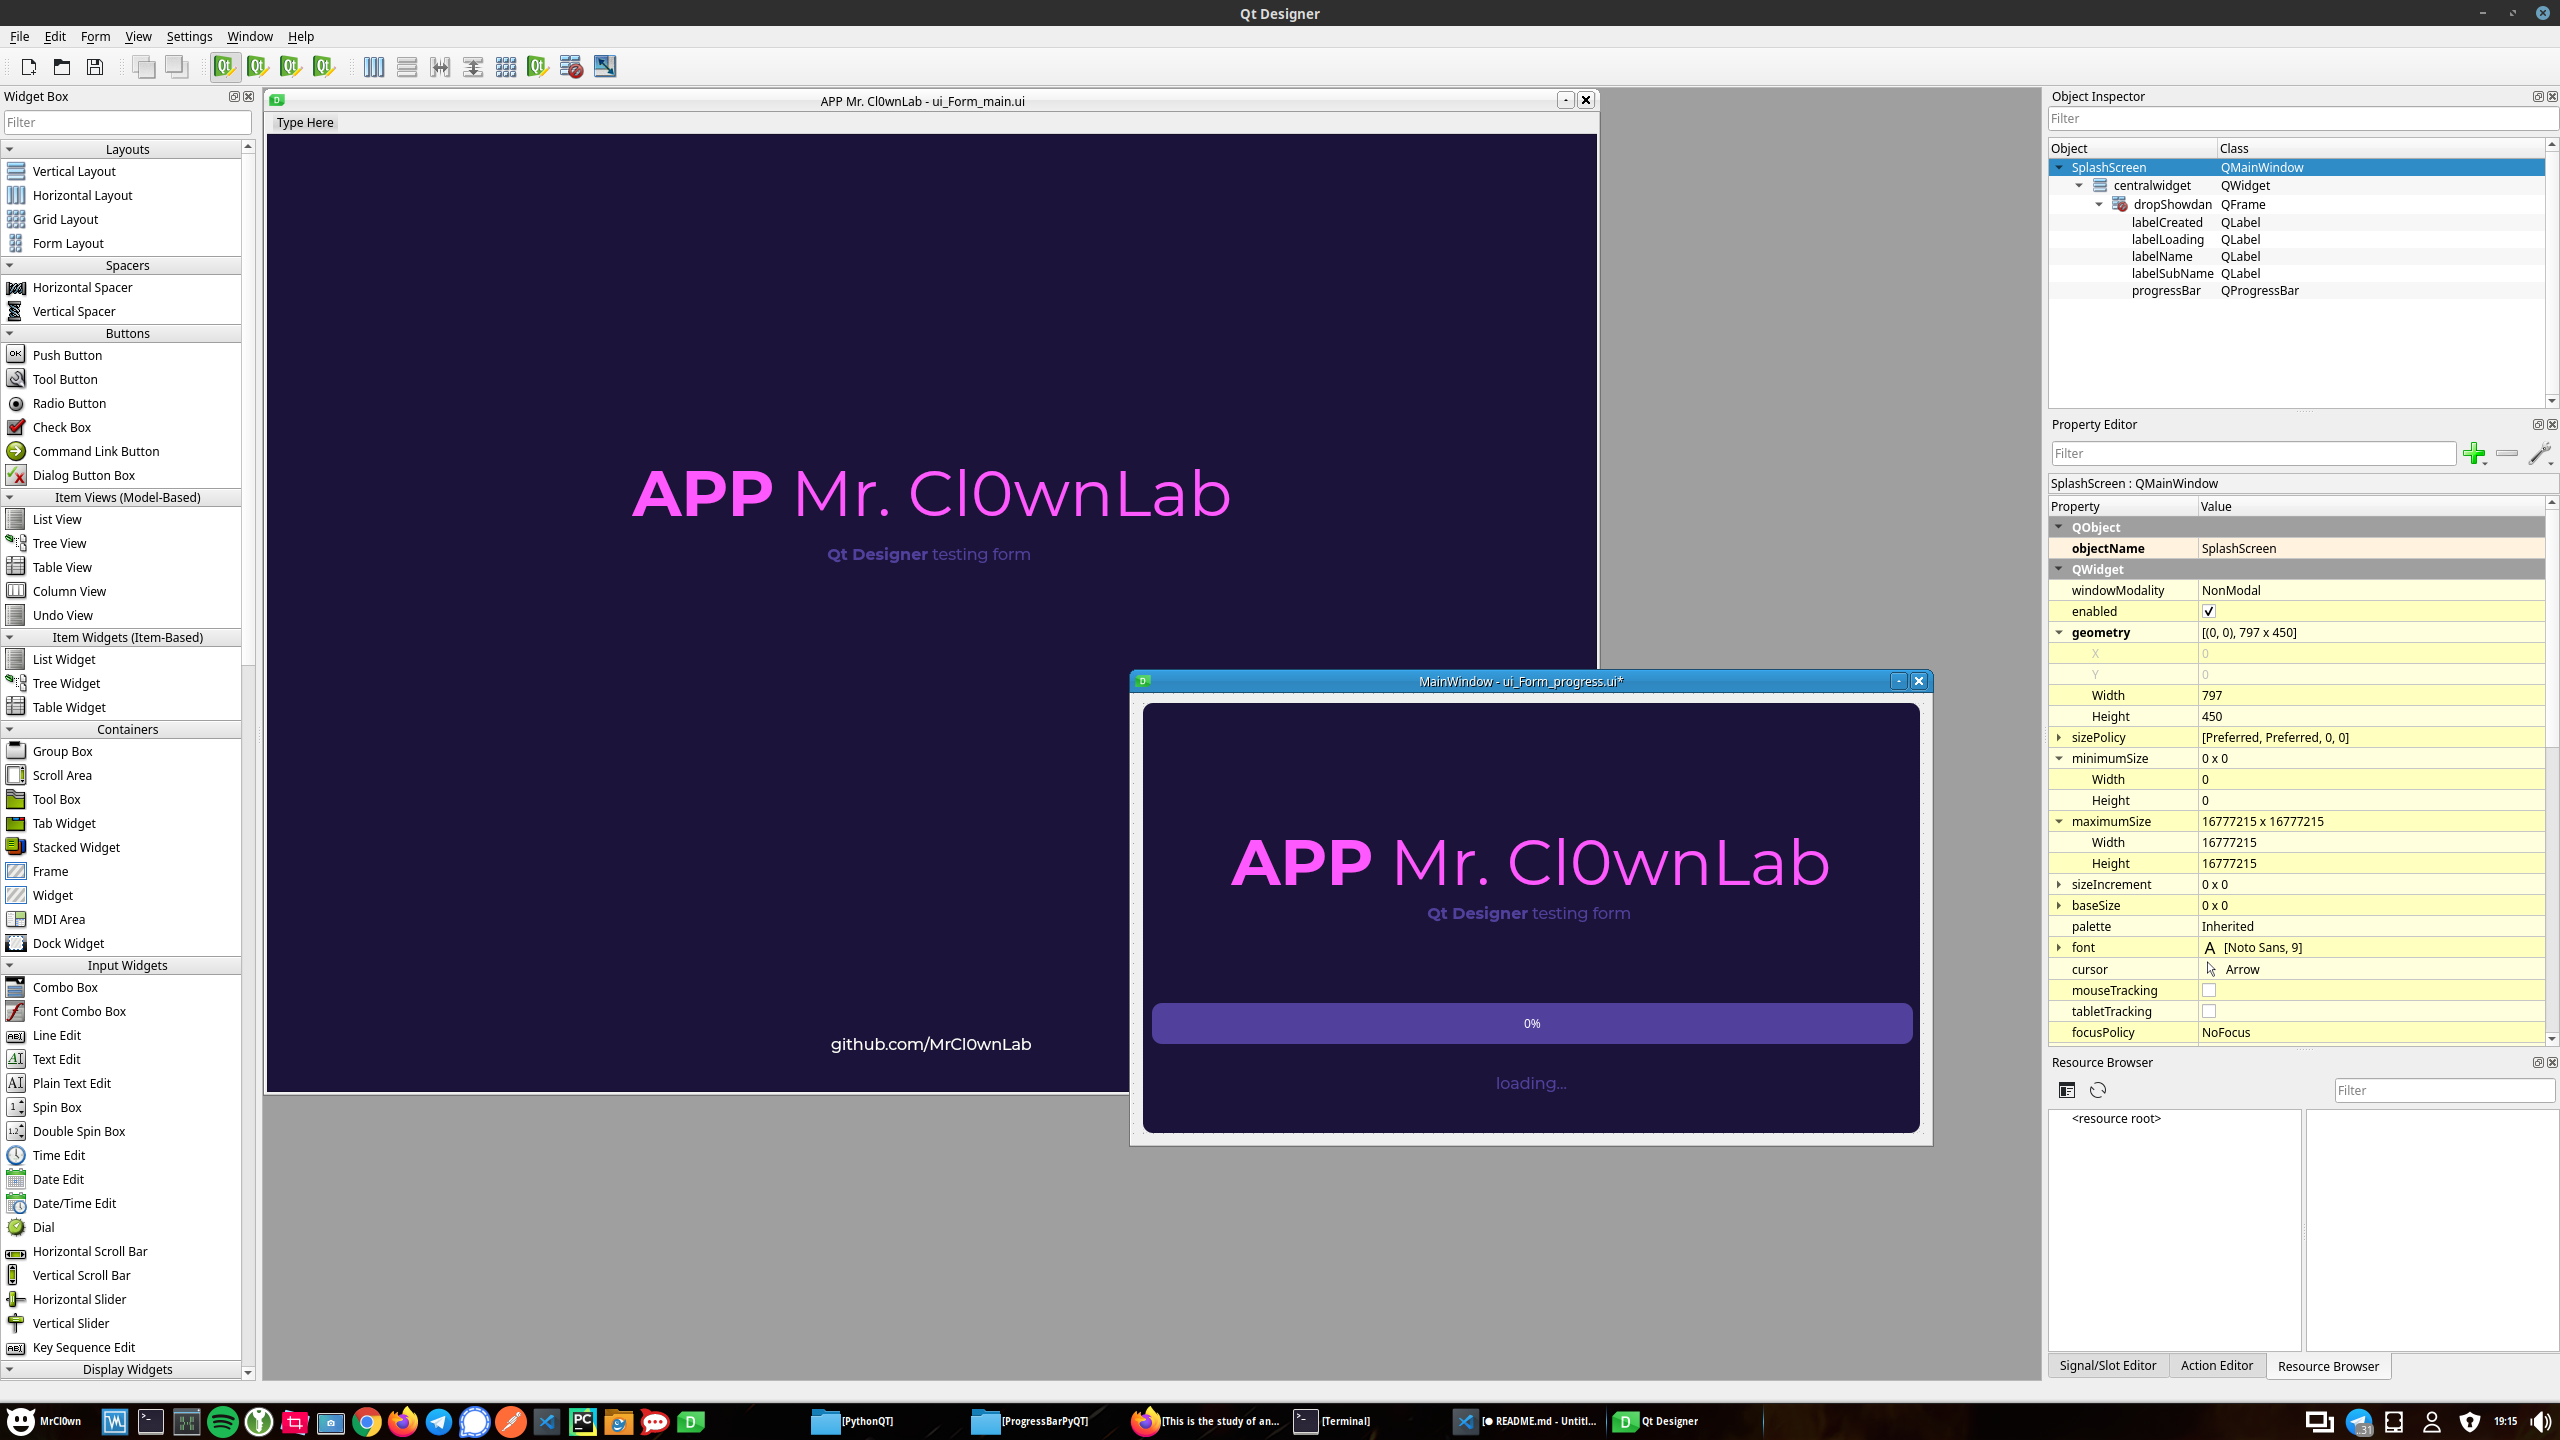Image resolution: width=2560 pixels, height=1440 pixels.
Task: Expand the font property row
Action: pyautogui.click(x=2059, y=947)
